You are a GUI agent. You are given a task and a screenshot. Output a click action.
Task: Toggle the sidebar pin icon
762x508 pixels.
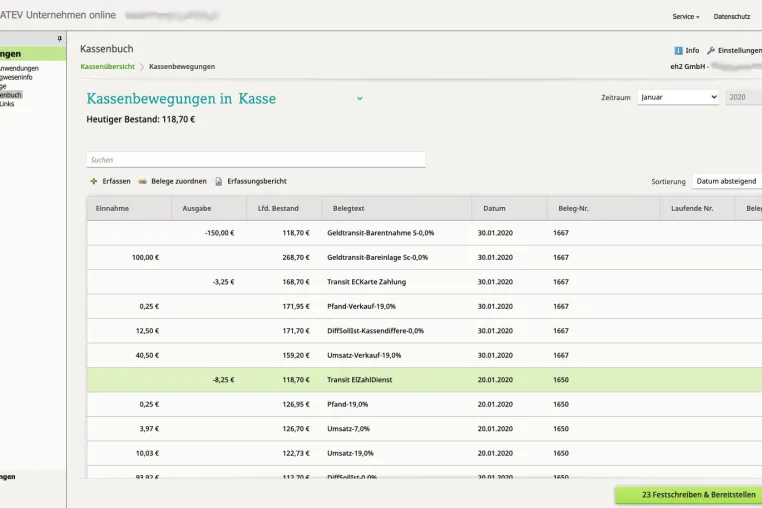point(60,38)
